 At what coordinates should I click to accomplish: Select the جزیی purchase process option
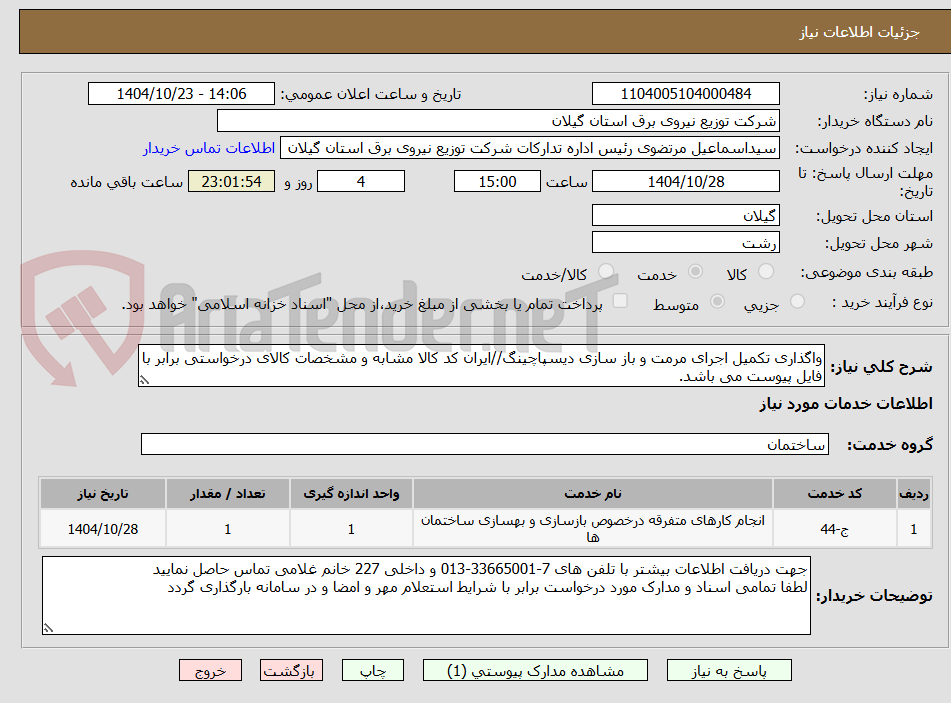797,301
